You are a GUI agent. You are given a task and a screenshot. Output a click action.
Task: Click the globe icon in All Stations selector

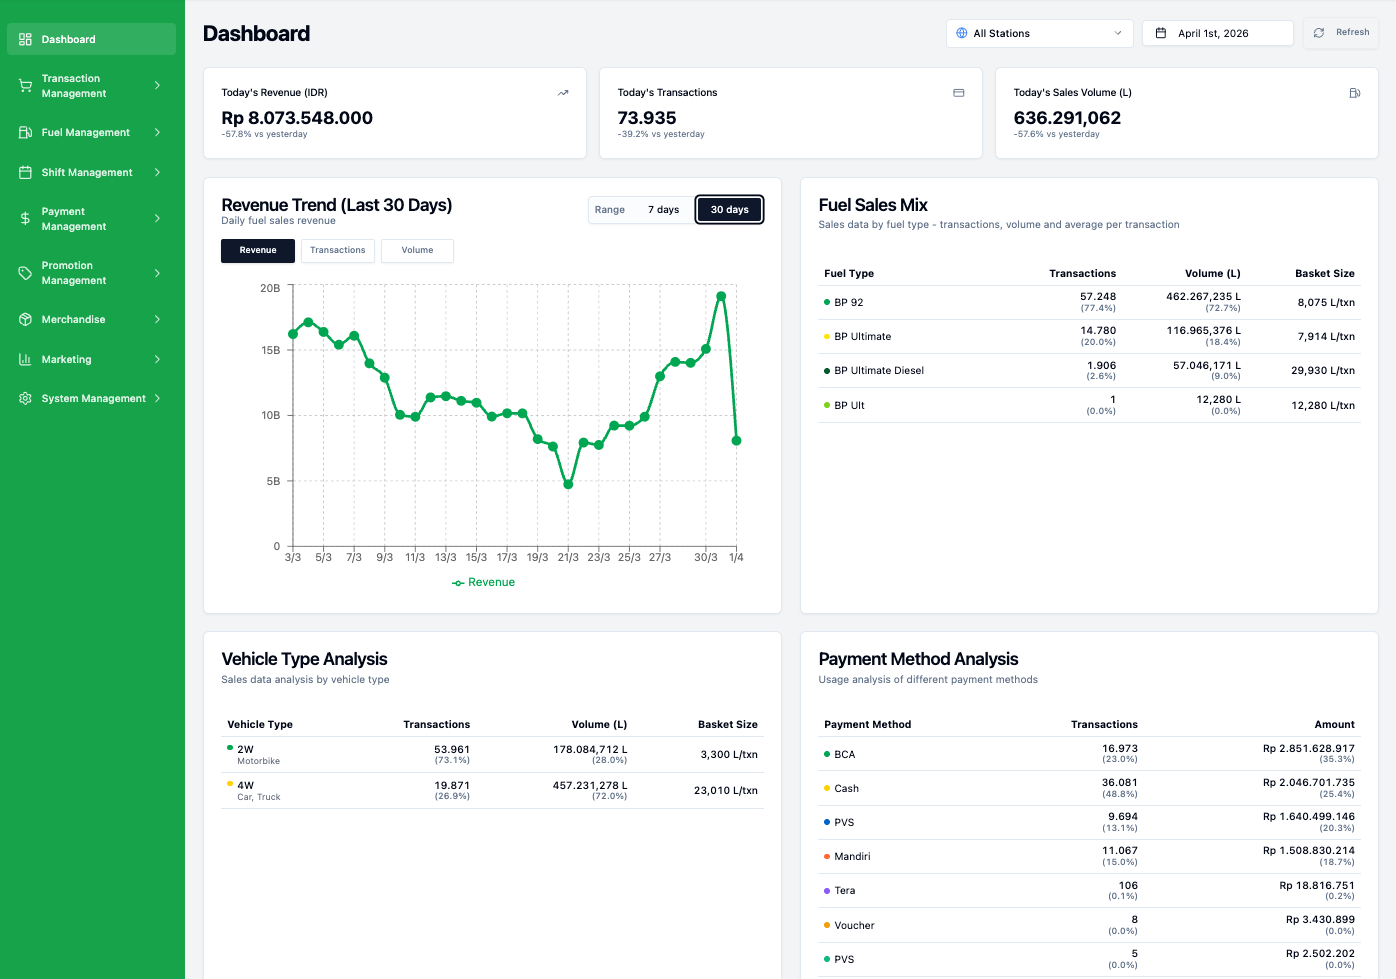962,33
